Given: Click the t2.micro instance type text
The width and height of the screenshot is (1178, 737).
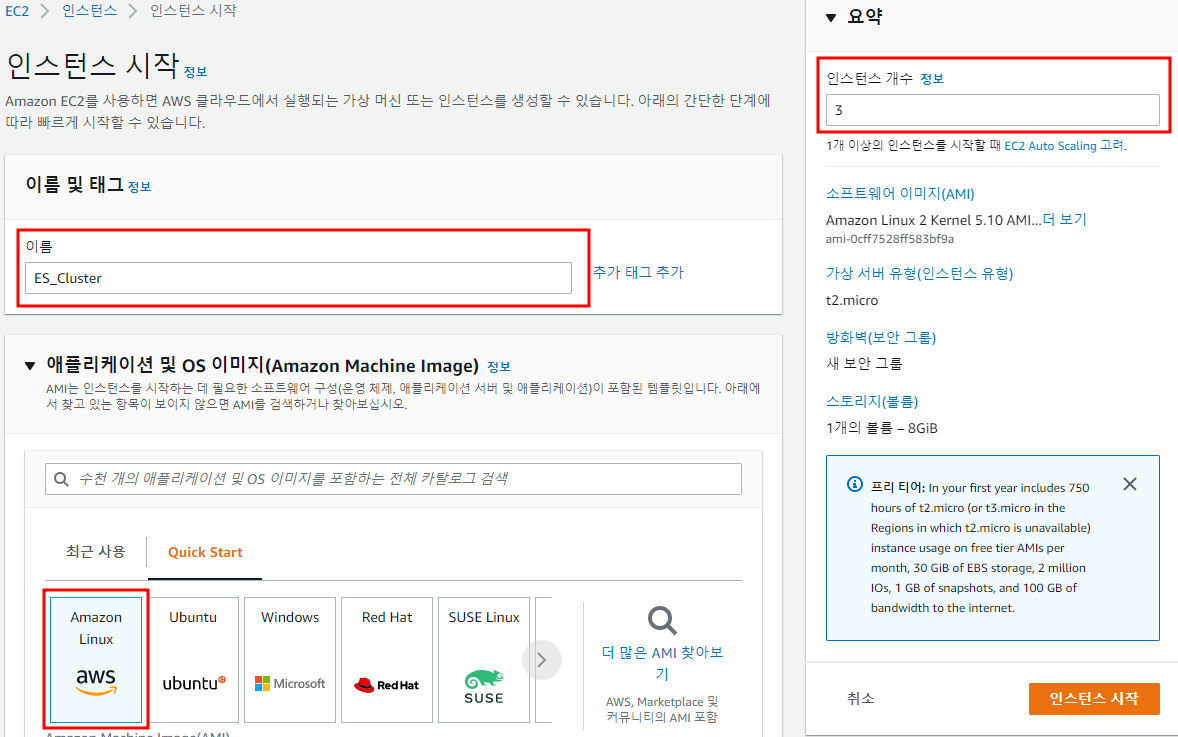Looking at the screenshot, I should pos(852,301).
